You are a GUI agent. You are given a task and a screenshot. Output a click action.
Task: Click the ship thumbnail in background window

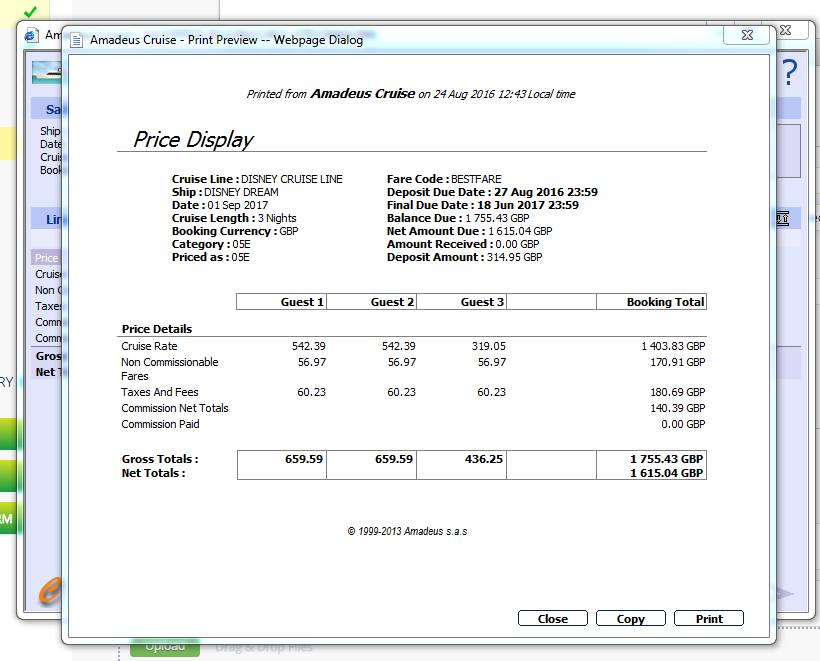click(47, 72)
